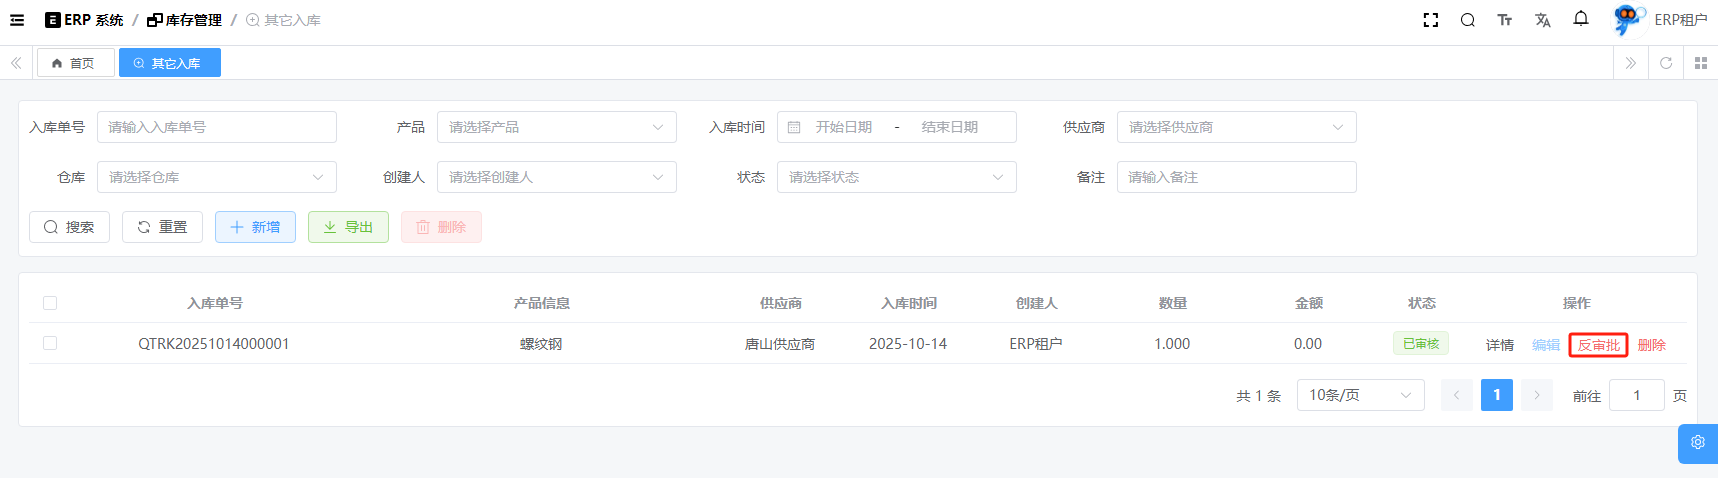This screenshot has height=478, width=1718.
Task: Check the QTRK20251014000001 row checkbox
Action: (50, 343)
